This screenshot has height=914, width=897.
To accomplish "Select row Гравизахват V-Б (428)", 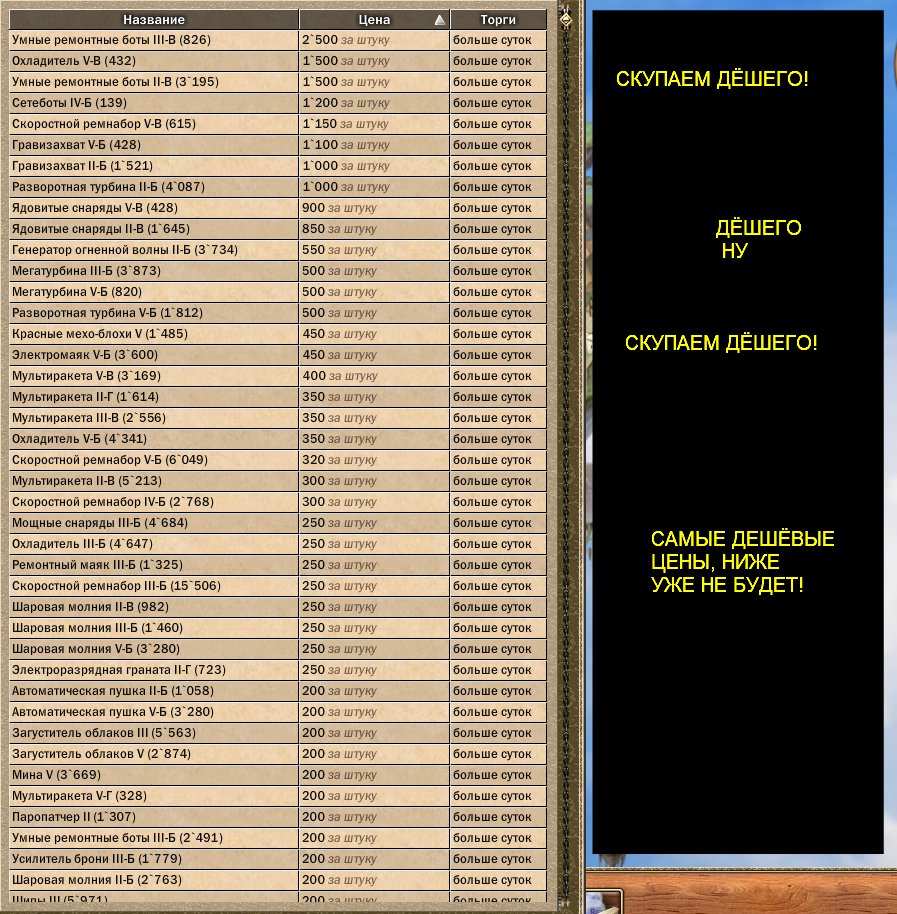I will tap(278, 145).
